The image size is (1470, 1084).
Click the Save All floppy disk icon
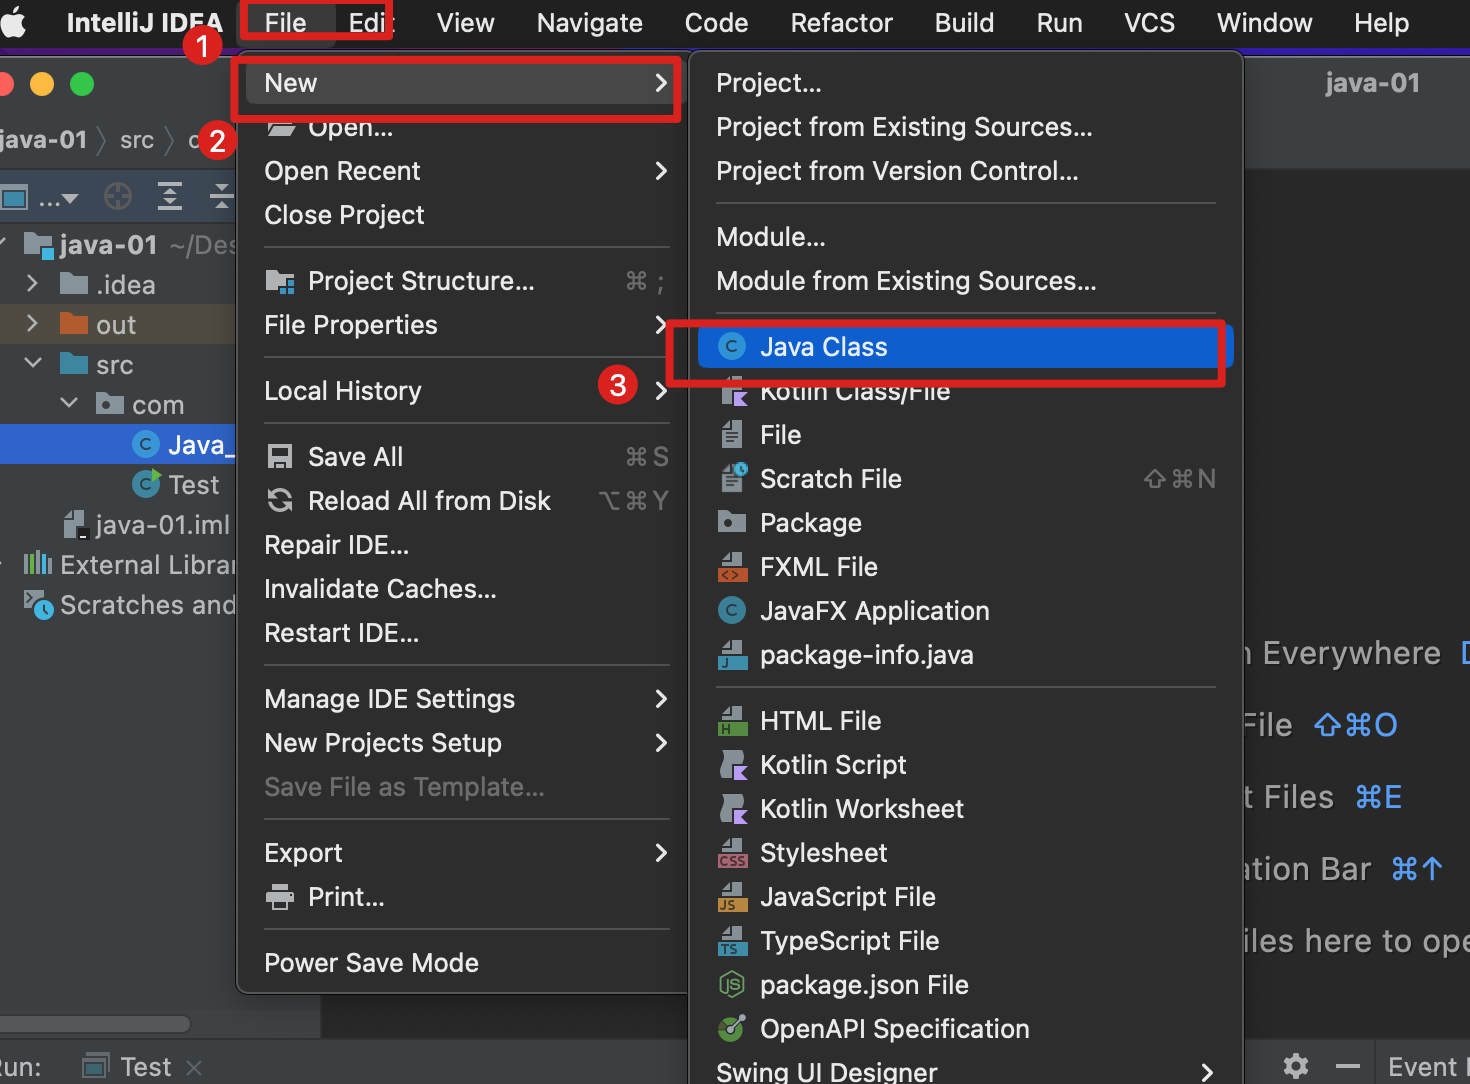280,457
